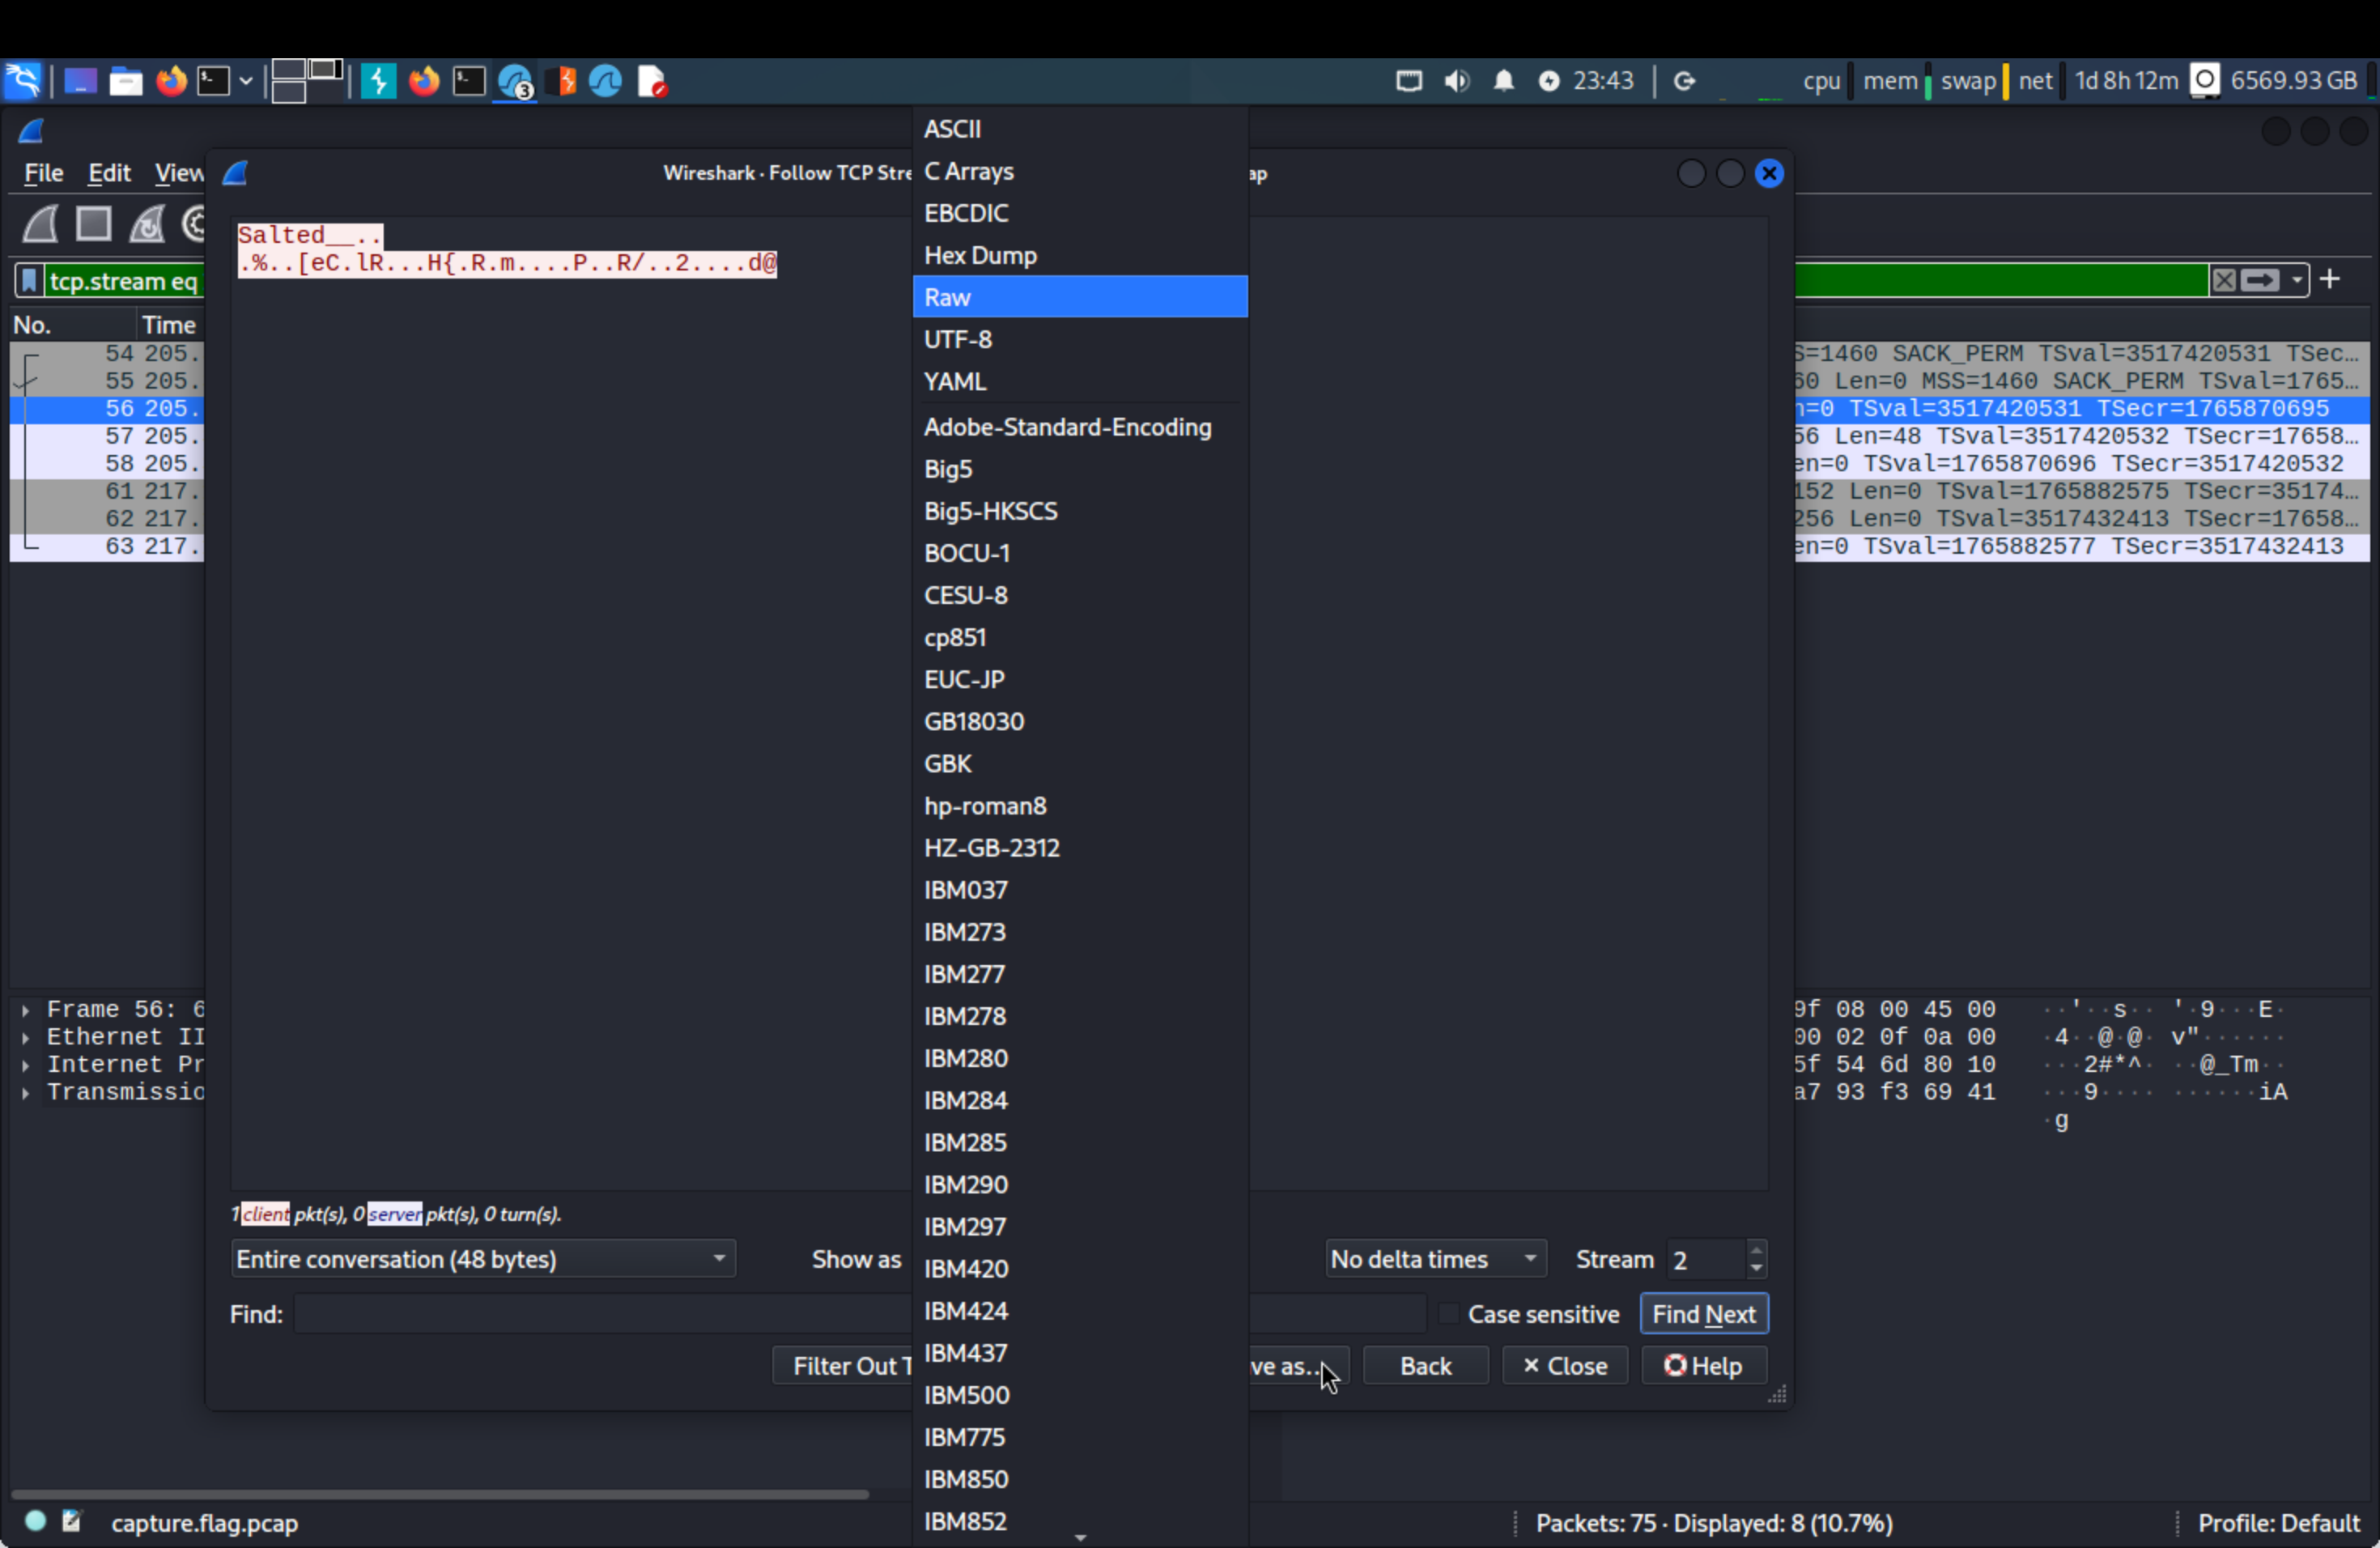Choose GBK encoding in the list
Image resolution: width=2380 pixels, height=1548 pixels.
click(1080, 763)
